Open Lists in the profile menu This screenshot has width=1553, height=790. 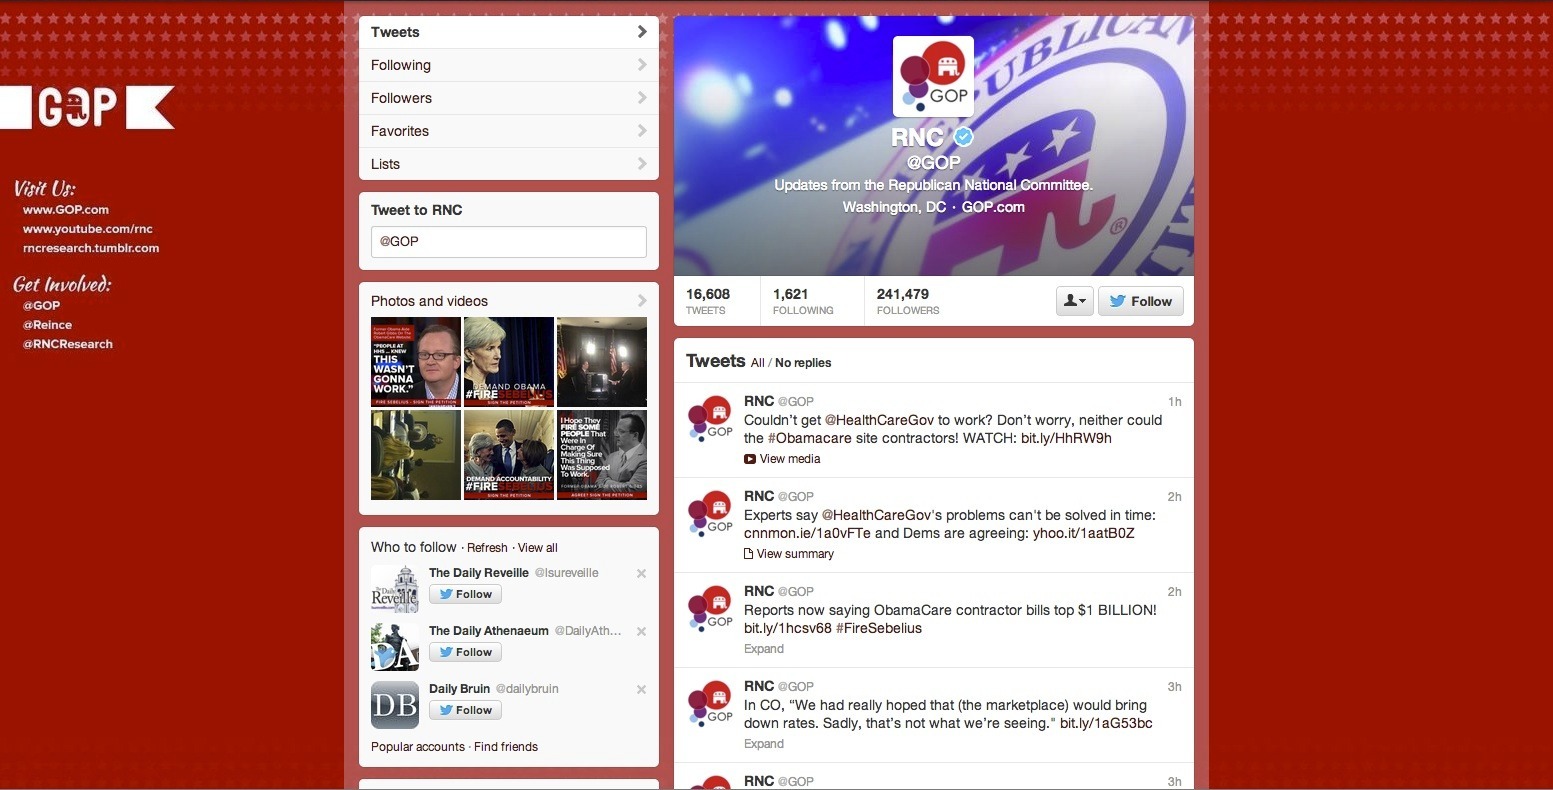tap(508, 164)
